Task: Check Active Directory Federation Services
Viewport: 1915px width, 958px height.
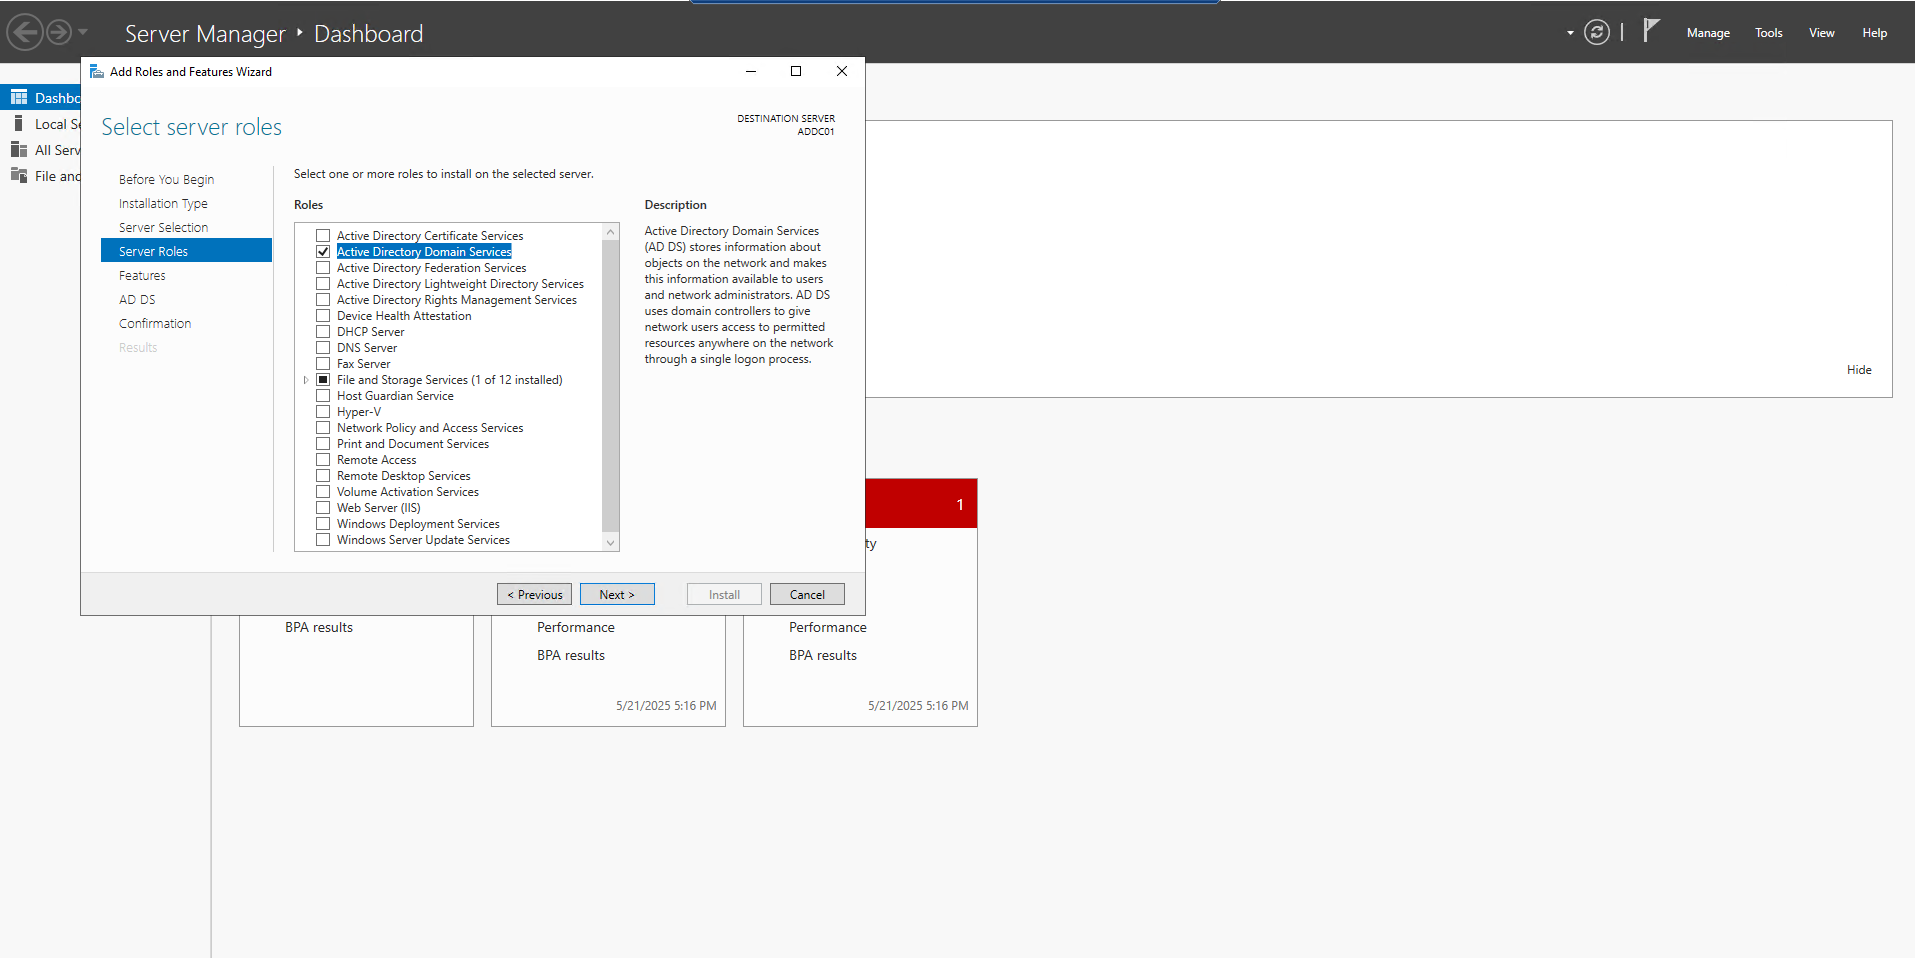Action: [323, 268]
